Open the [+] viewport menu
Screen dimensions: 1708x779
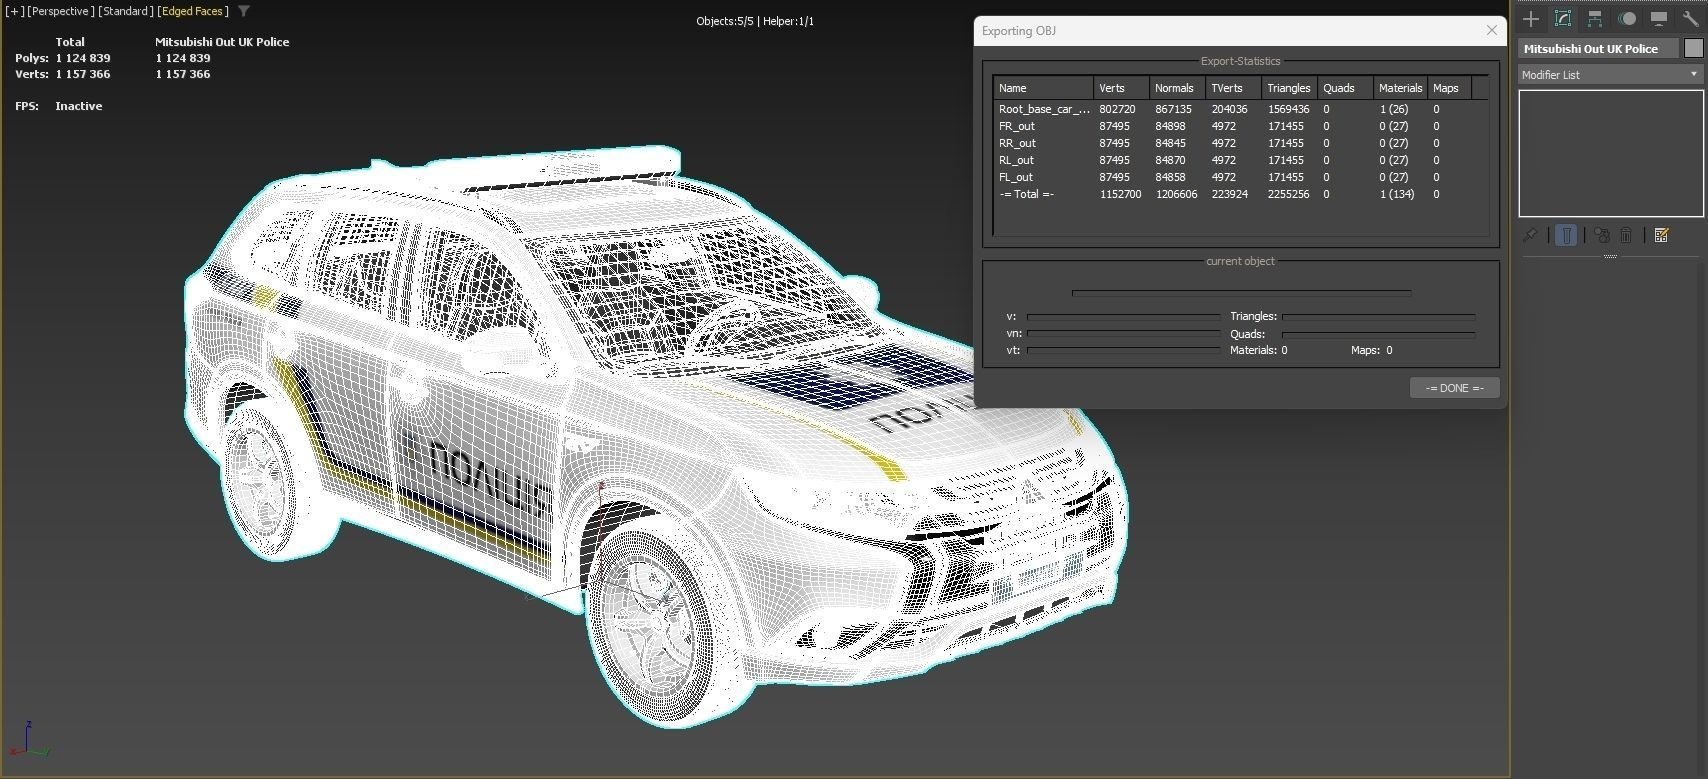[x=15, y=11]
